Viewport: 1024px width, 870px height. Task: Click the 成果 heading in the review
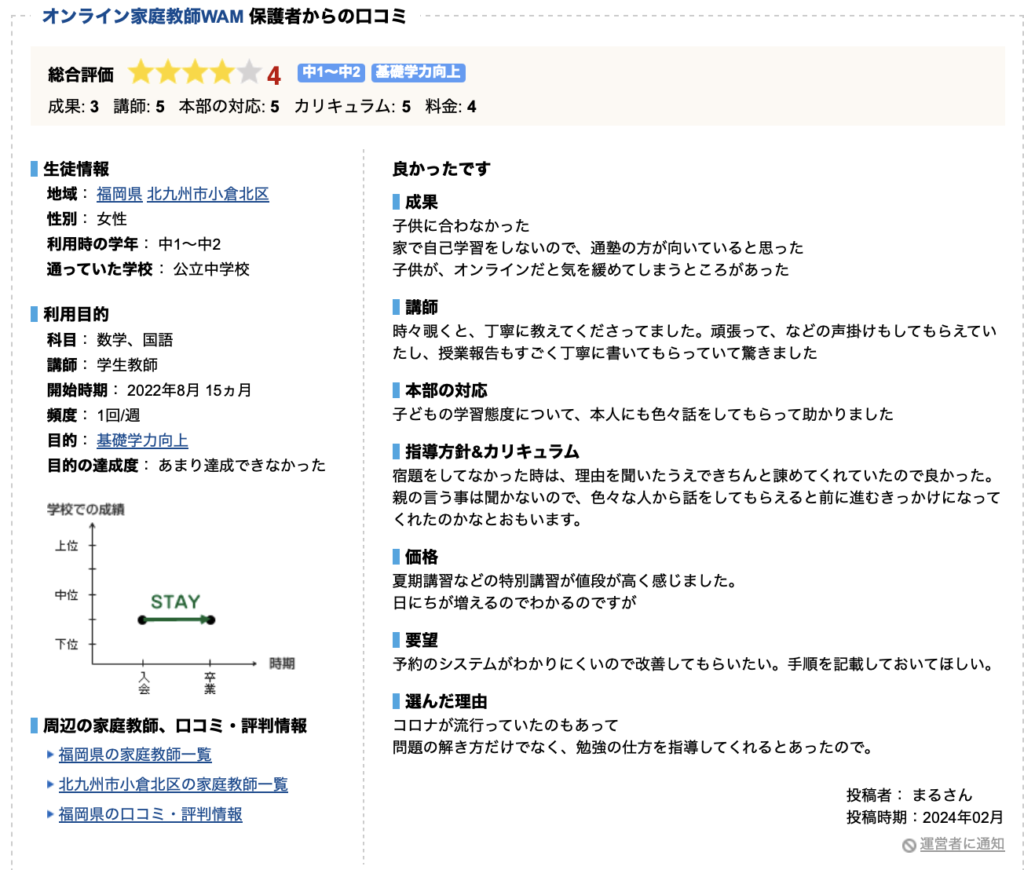tap(421, 202)
